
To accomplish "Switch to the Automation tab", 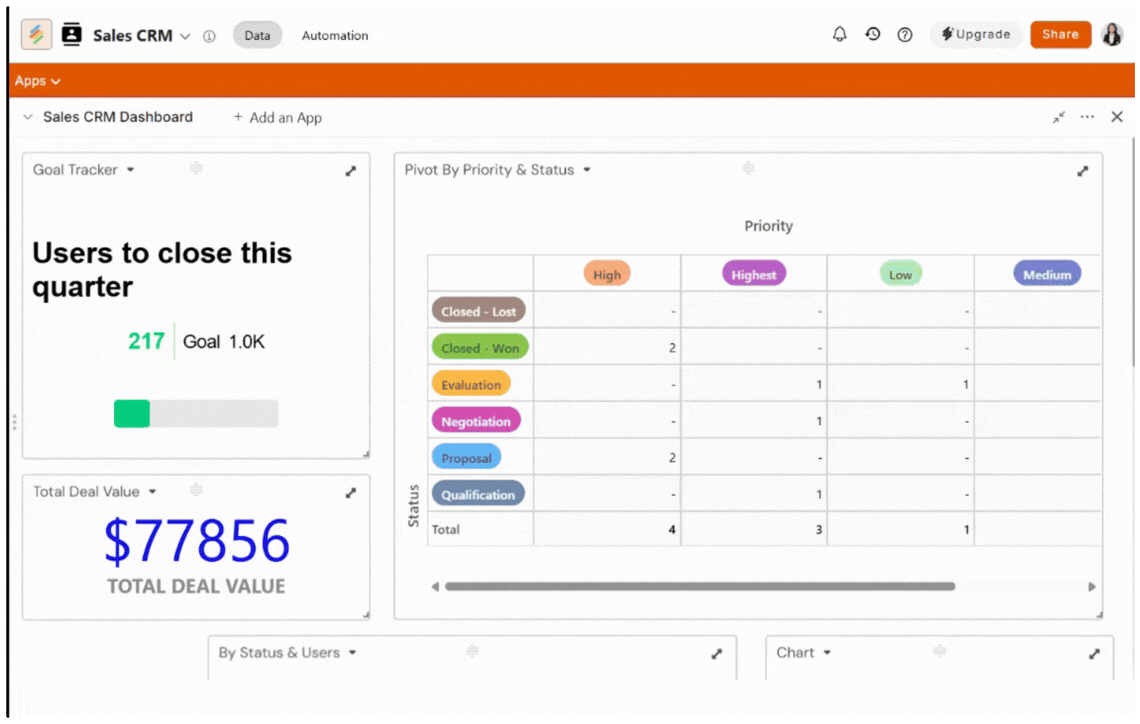I will click(335, 35).
